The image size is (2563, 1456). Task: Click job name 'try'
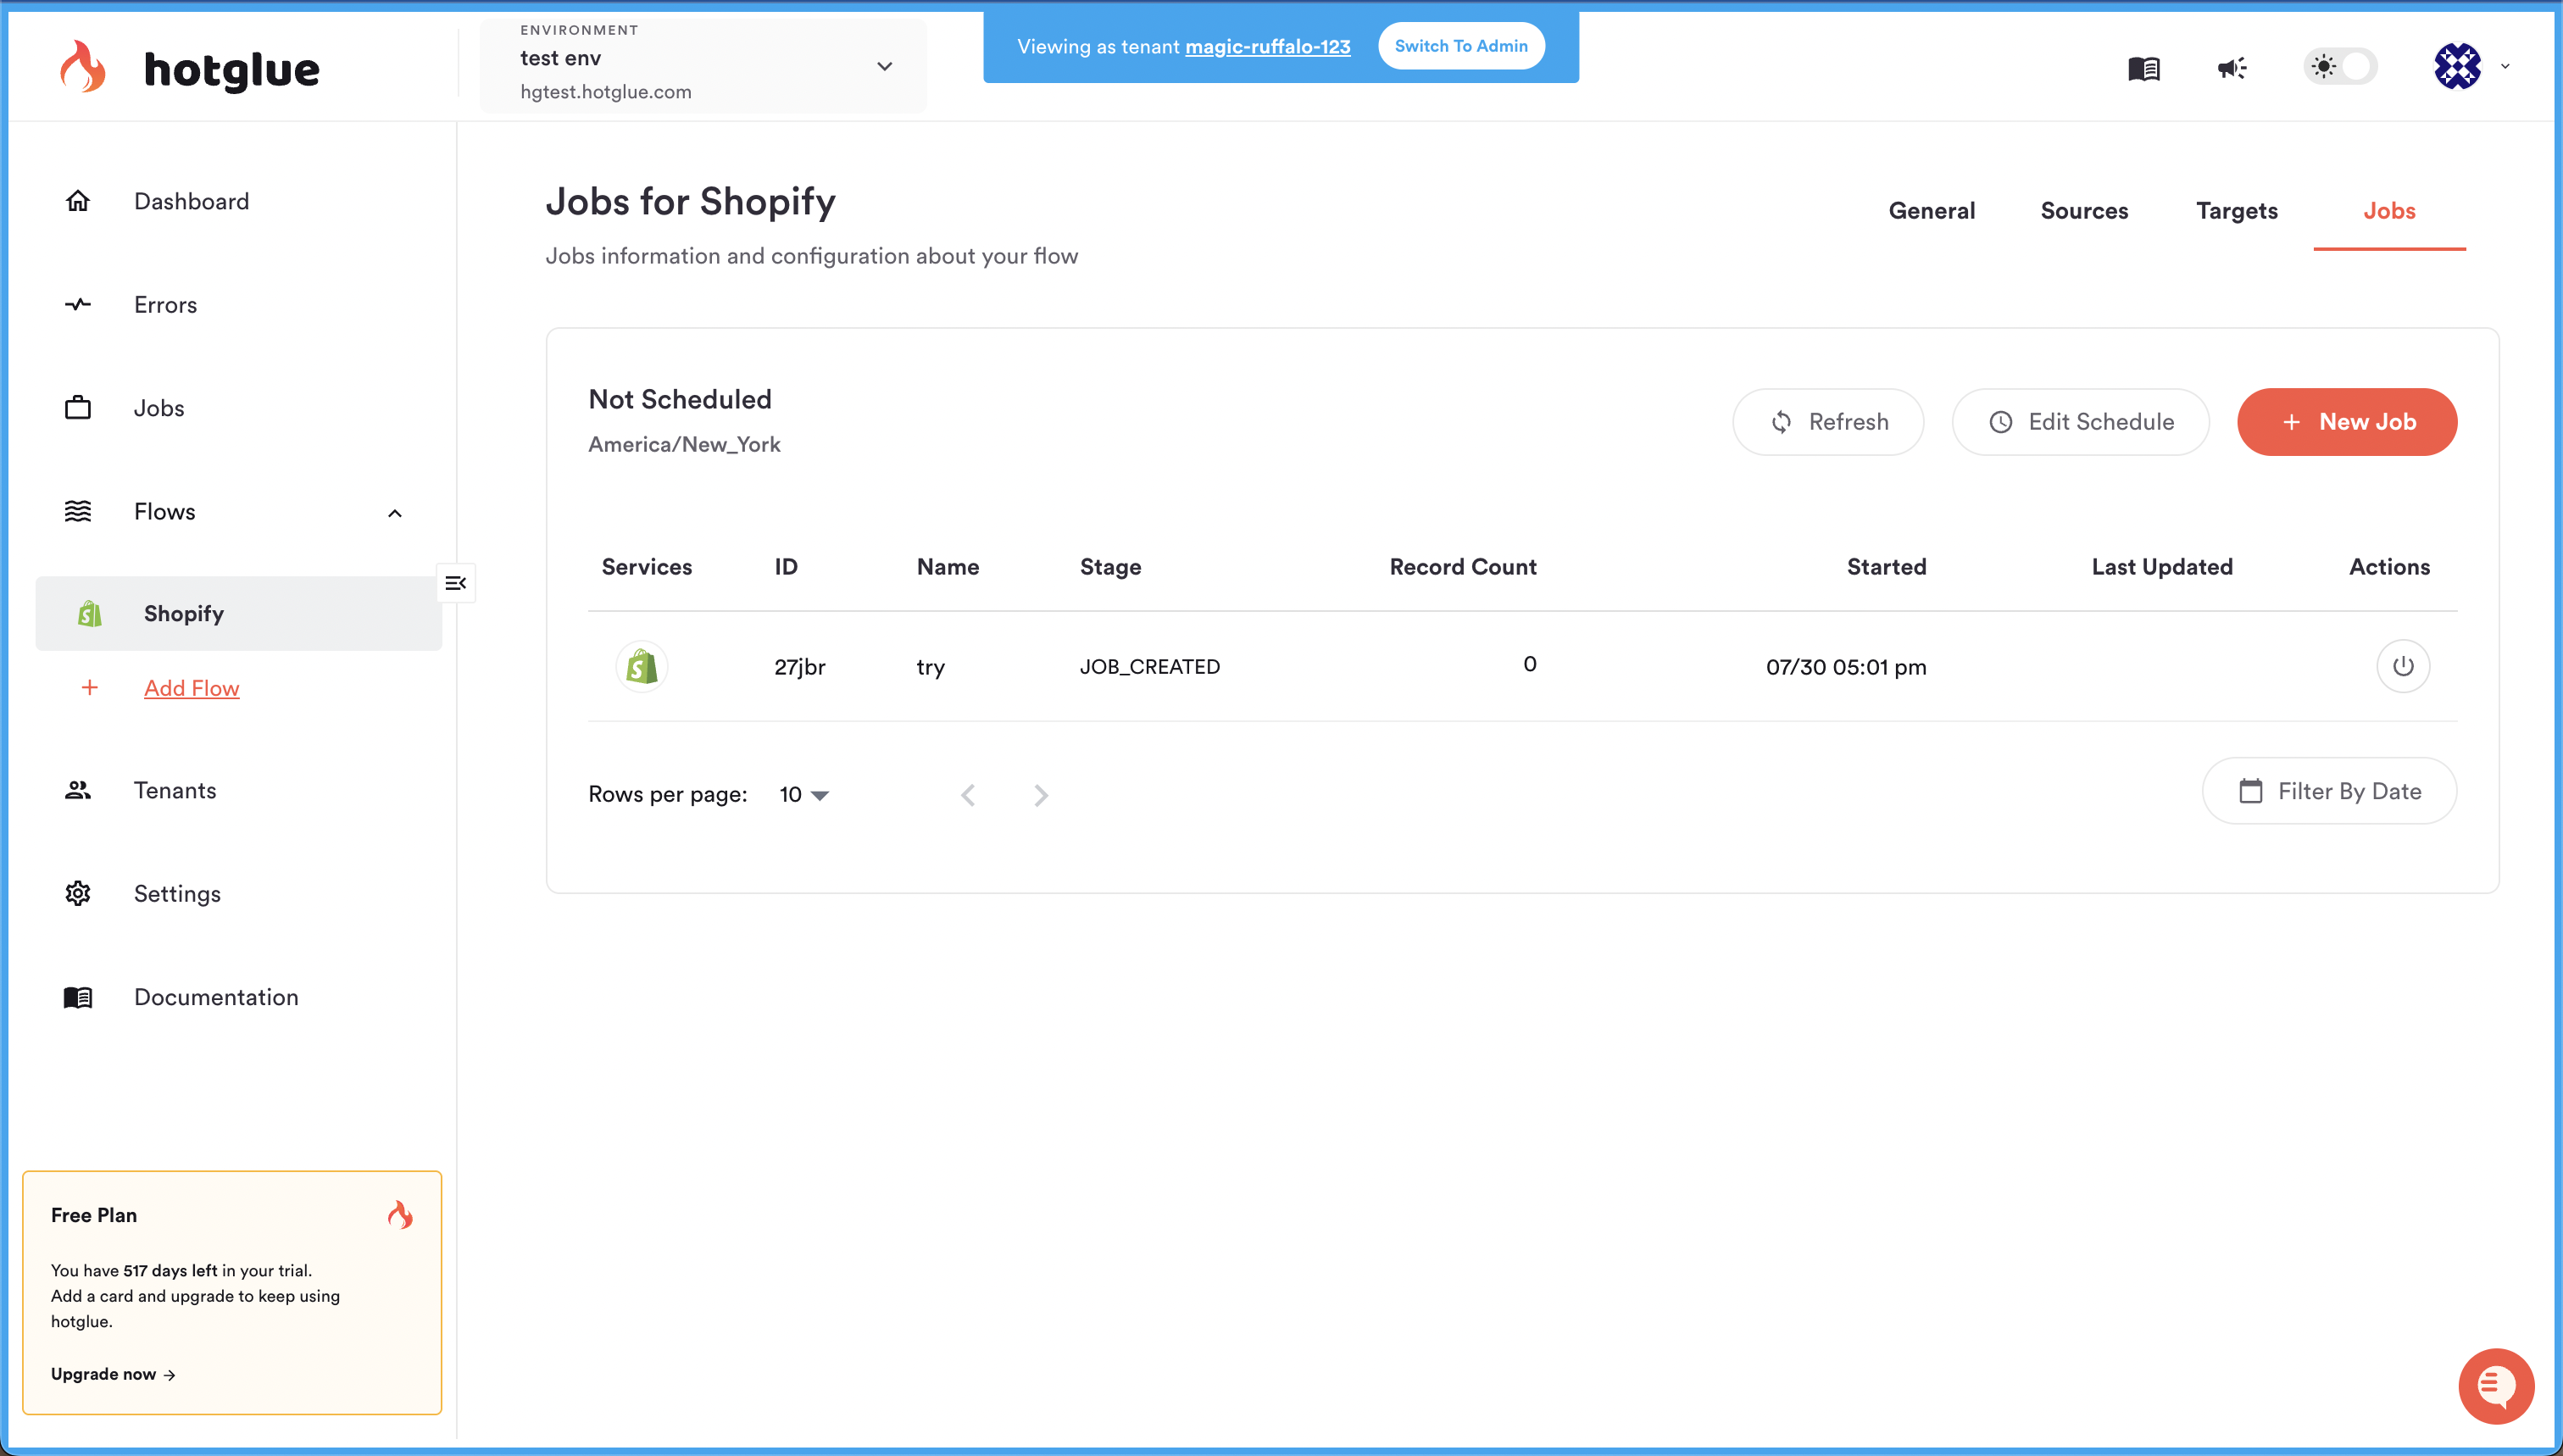click(x=930, y=667)
